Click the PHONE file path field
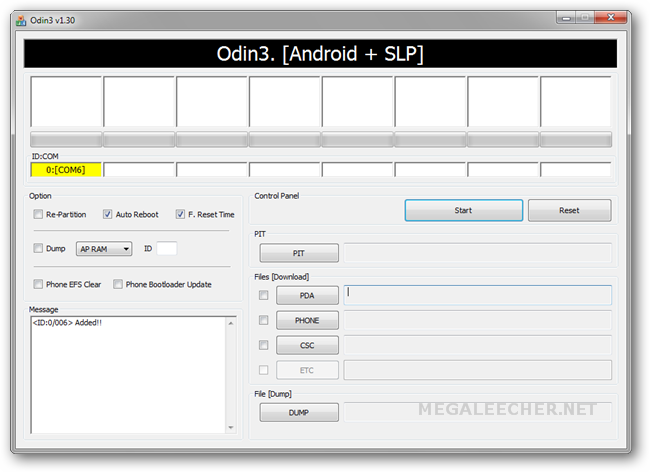The image size is (650, 472). point(478,320)
